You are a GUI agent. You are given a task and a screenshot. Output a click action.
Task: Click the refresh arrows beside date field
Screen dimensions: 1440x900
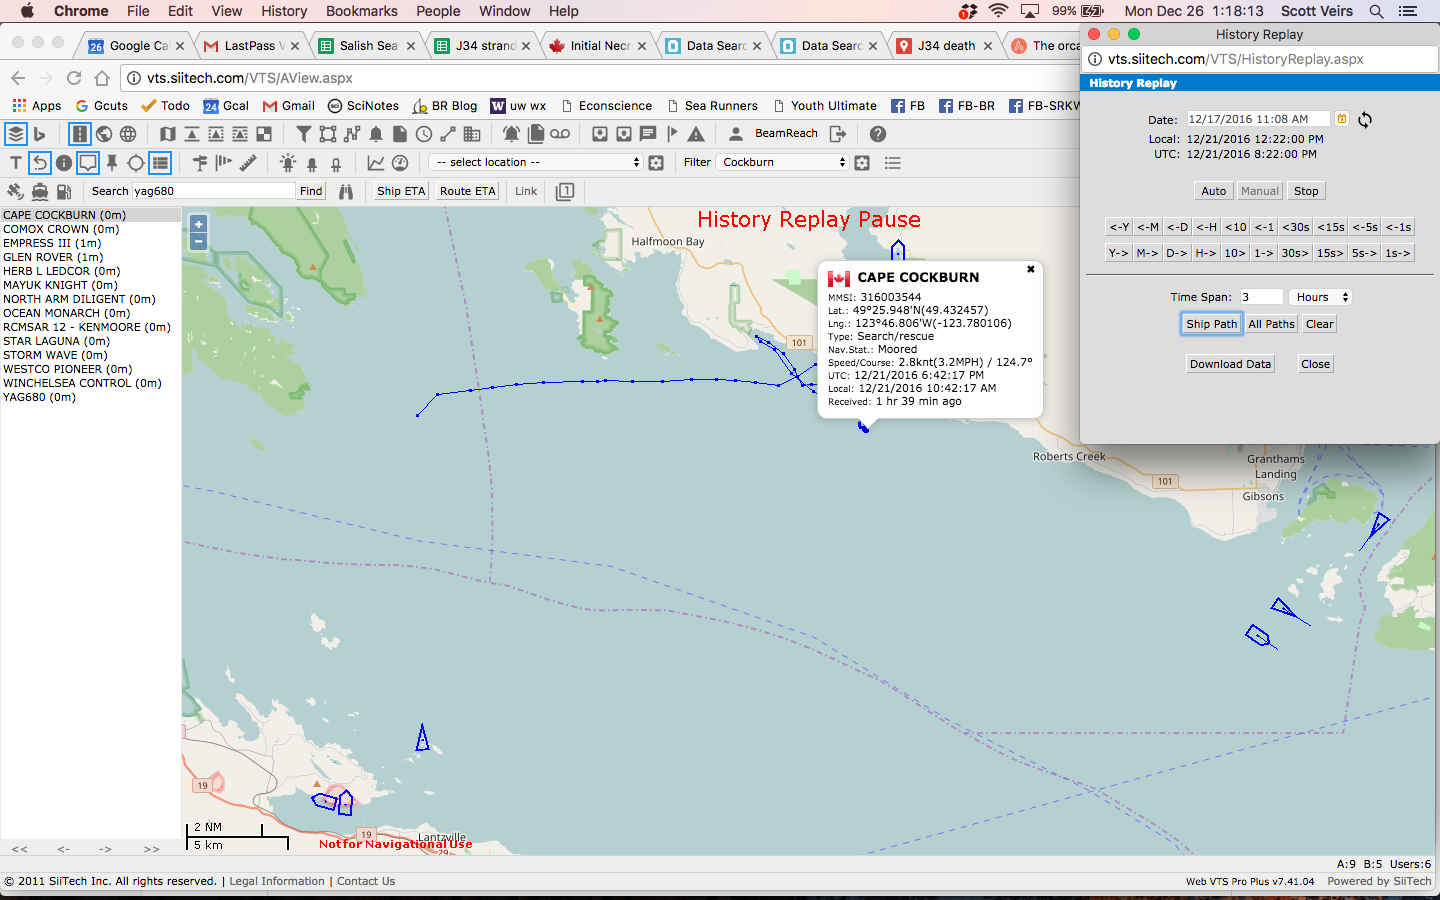click(x=1365, y=120)
